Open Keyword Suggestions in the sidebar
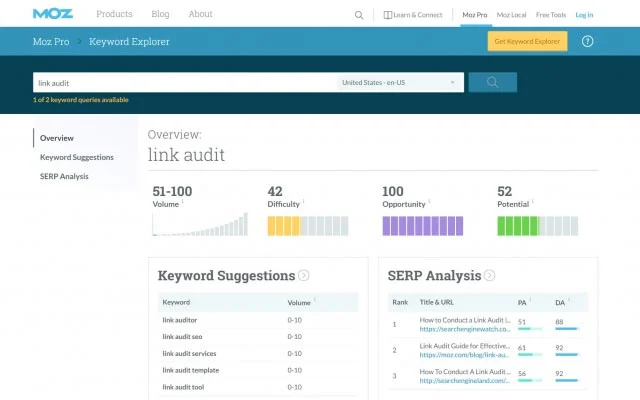This screenshot has width=640, height=400. 77,157
